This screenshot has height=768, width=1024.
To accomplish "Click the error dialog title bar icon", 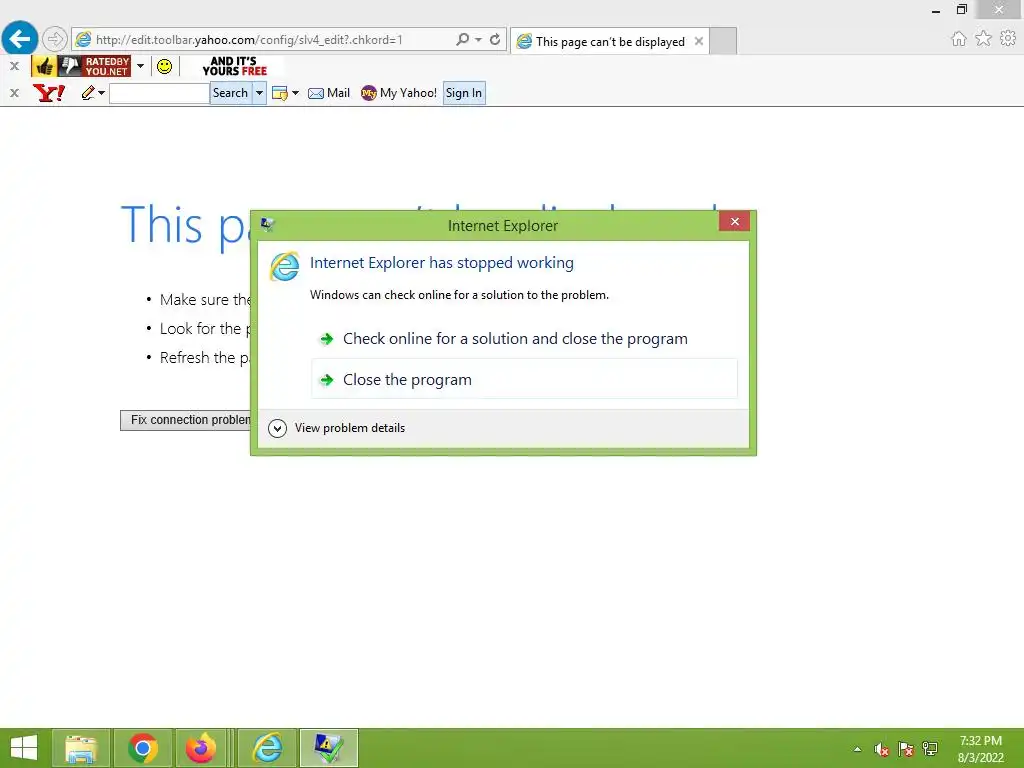I will click(268, 225).
